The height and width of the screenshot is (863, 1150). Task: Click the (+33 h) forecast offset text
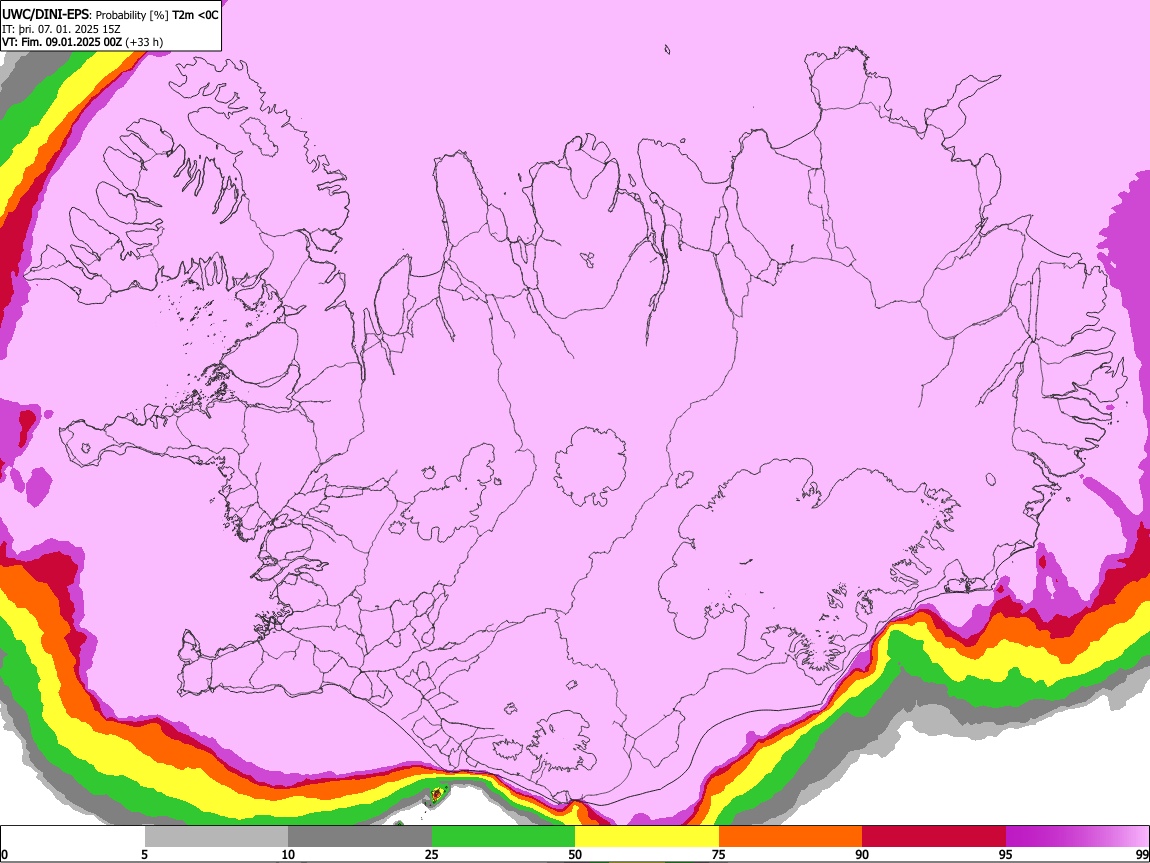144,42
